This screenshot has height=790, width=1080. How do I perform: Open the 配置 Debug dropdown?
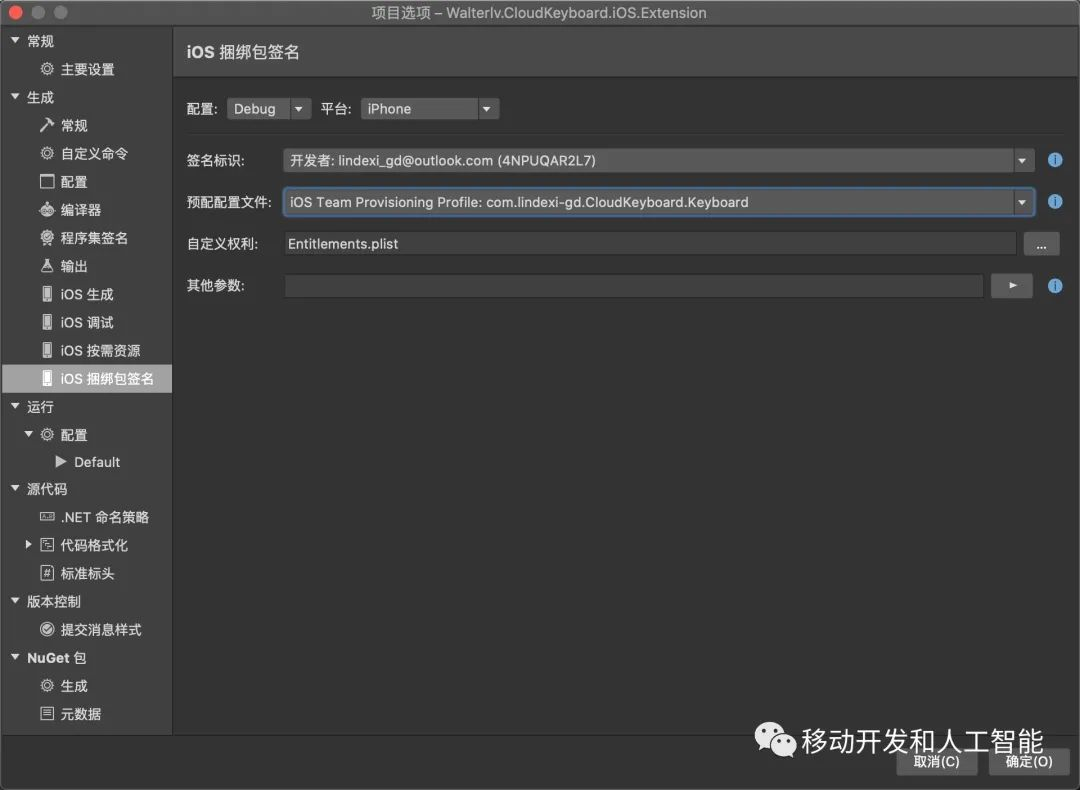(x=269, y=109)
